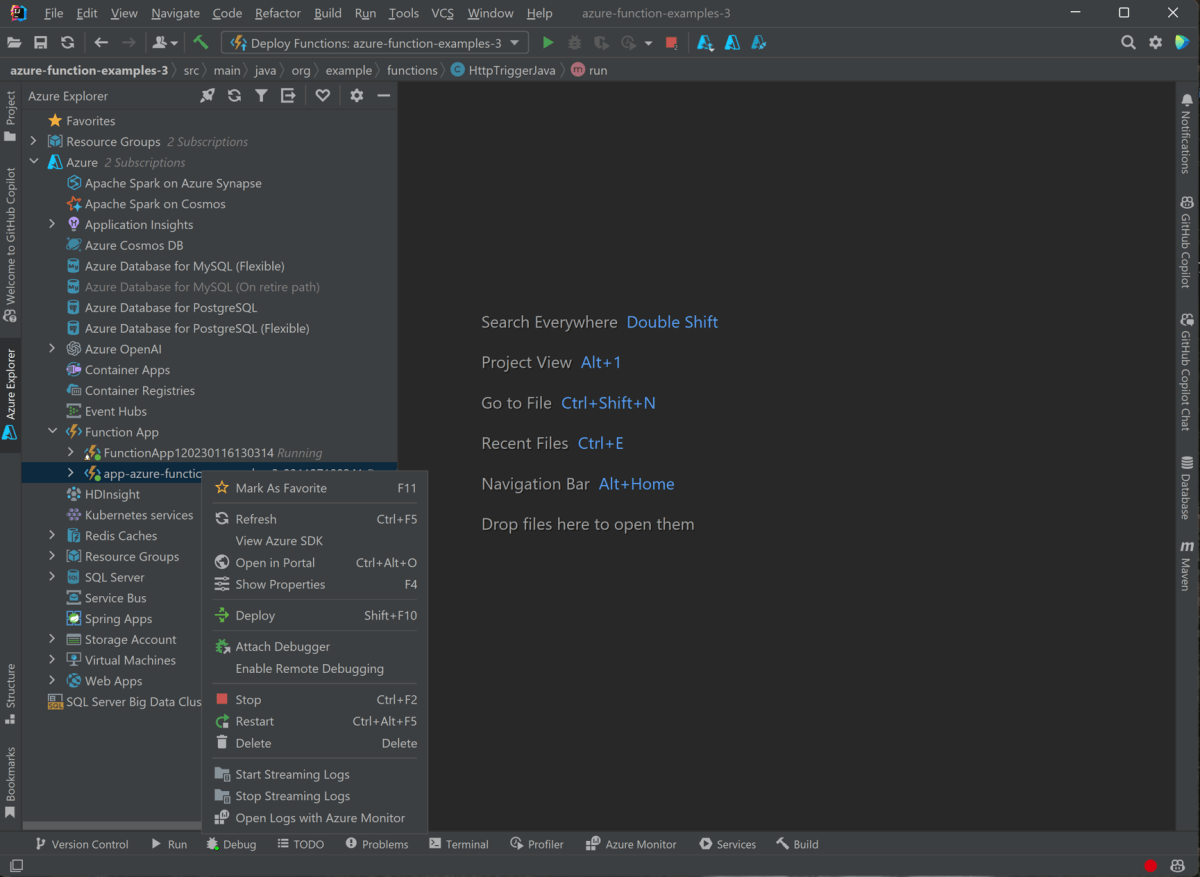Open the Terminal tool window
This screenshot has height=877, width=1200.
point(458,843)
